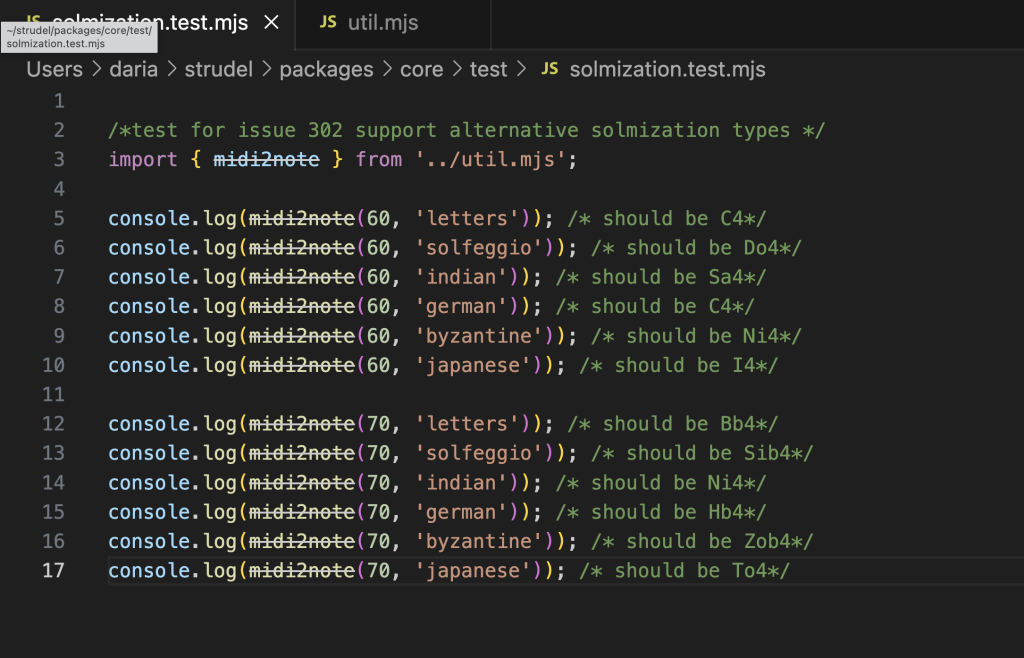
Task: Click line number 17 in the gutter
Action: pos(54,571)
